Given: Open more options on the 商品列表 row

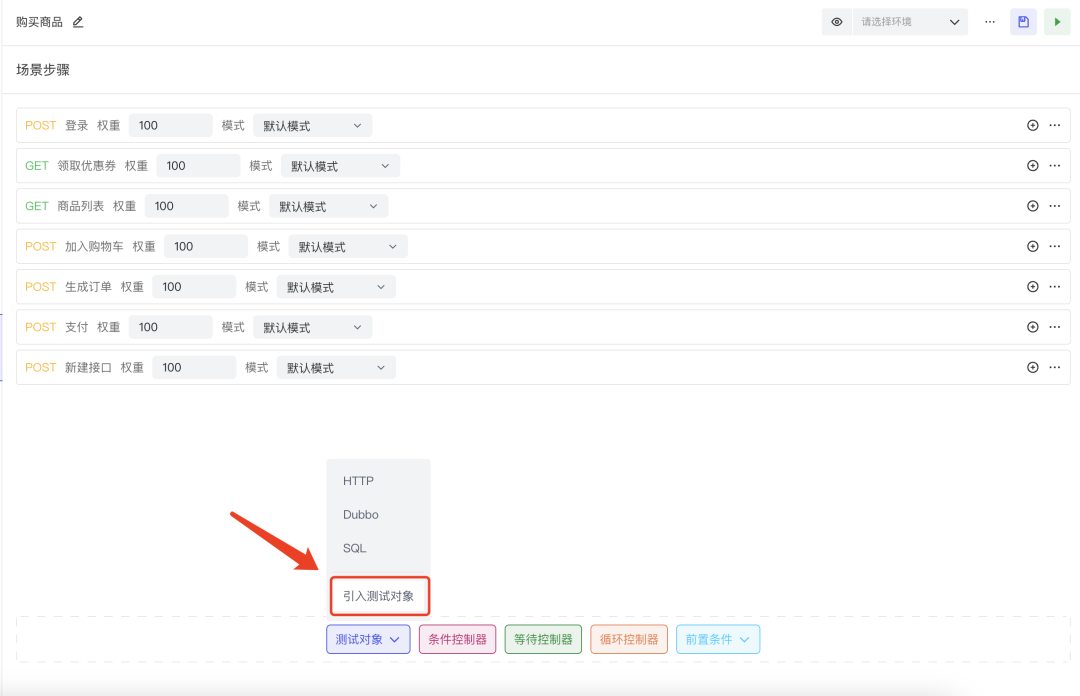Looking at the screenshot, I should click(1055, 206).
